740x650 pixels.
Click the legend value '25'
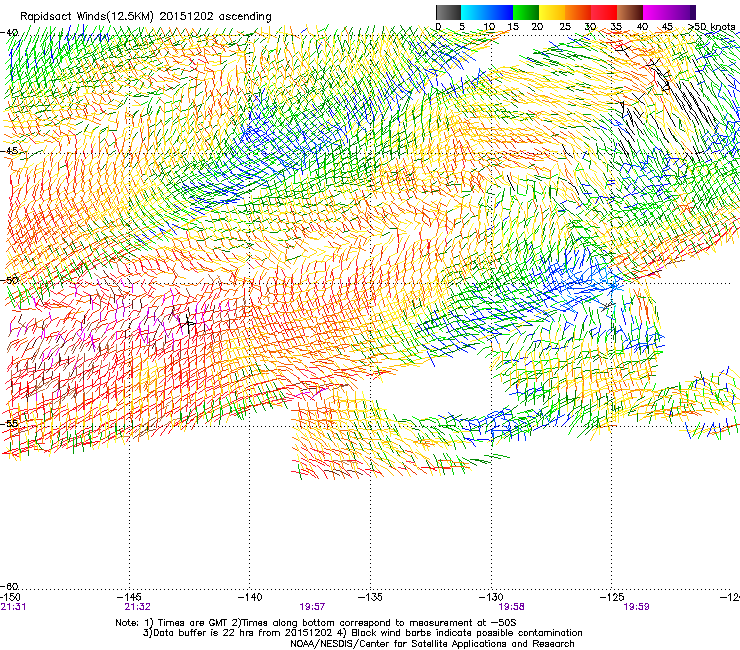coord(564,27)
